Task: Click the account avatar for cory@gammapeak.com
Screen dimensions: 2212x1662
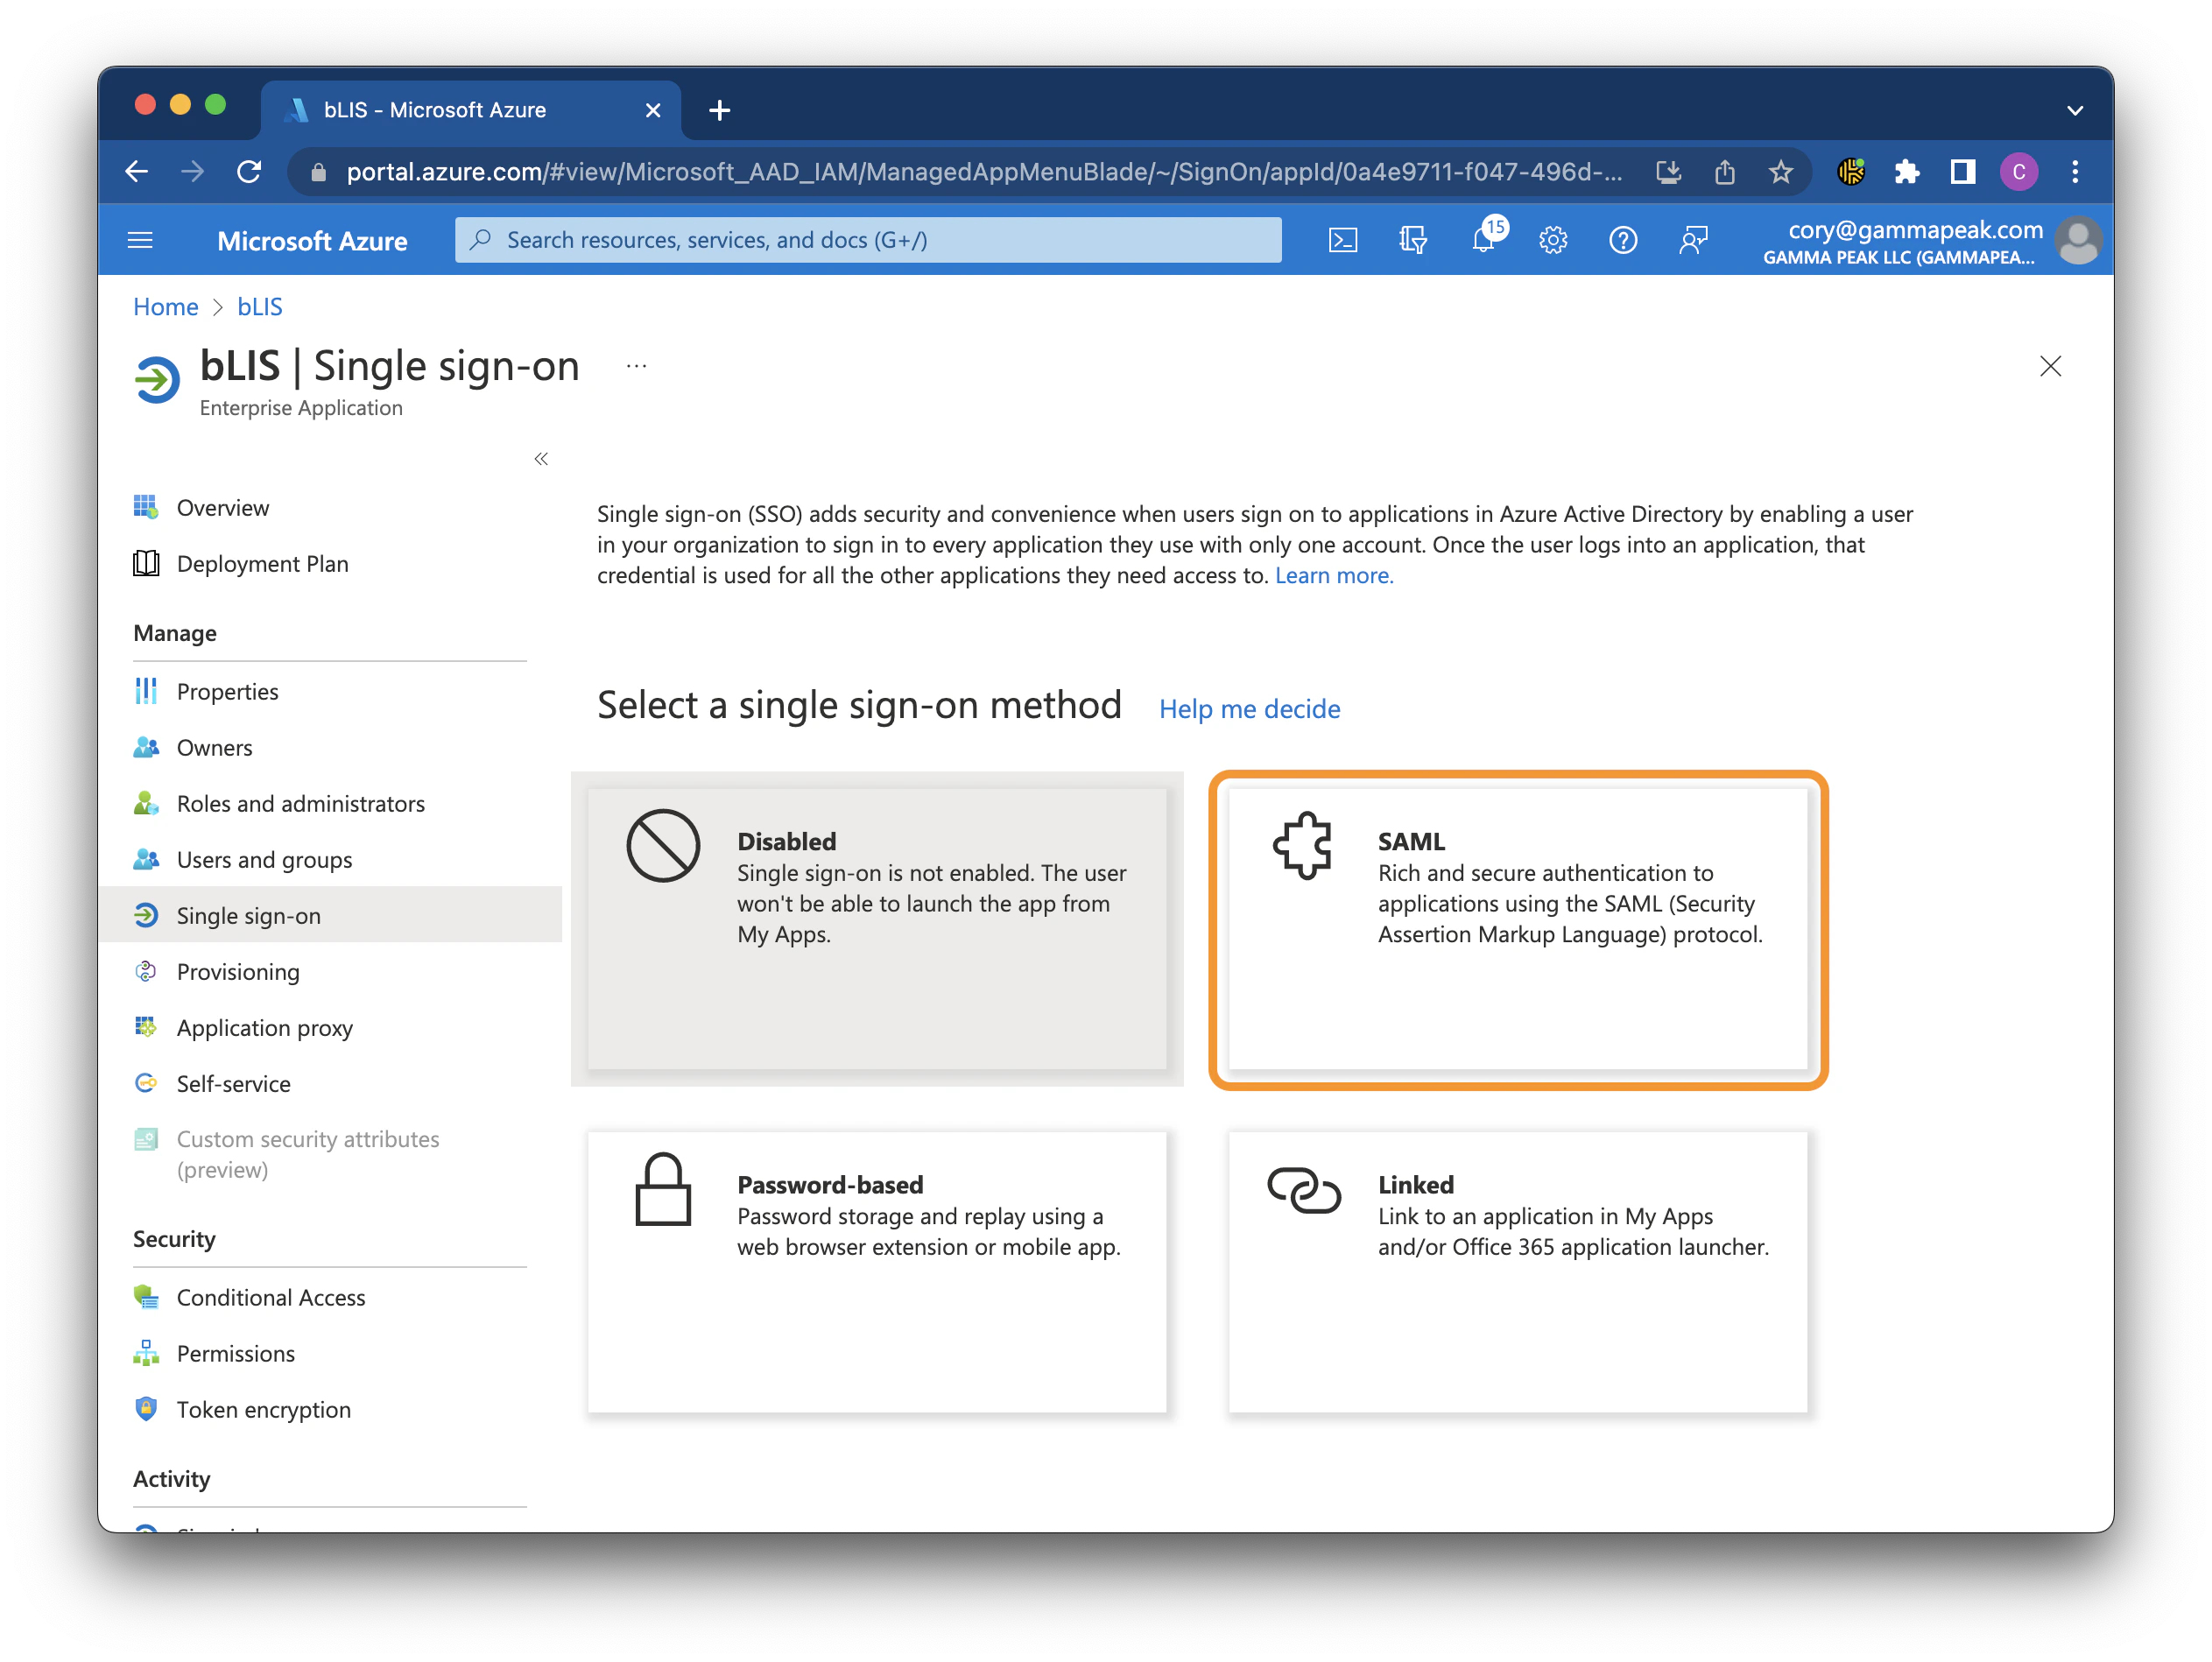Action: (2079, 239)
